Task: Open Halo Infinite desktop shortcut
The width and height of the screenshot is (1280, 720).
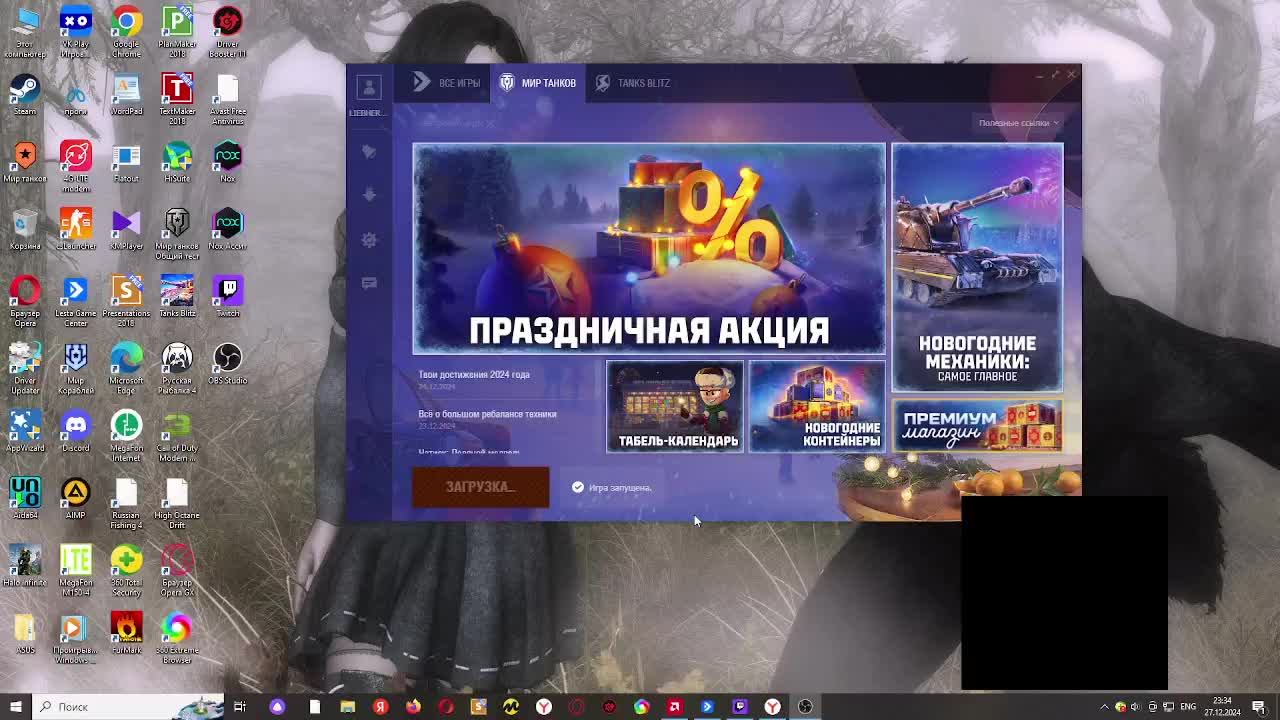Action: [x=25, y=564]
